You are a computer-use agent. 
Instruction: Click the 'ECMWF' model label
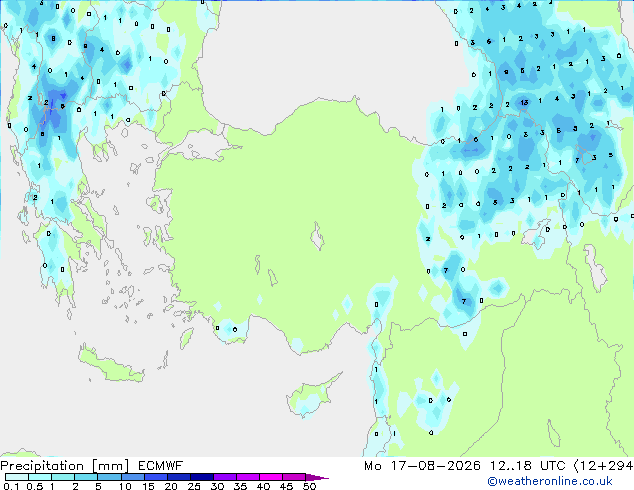[x=161, y=466]
